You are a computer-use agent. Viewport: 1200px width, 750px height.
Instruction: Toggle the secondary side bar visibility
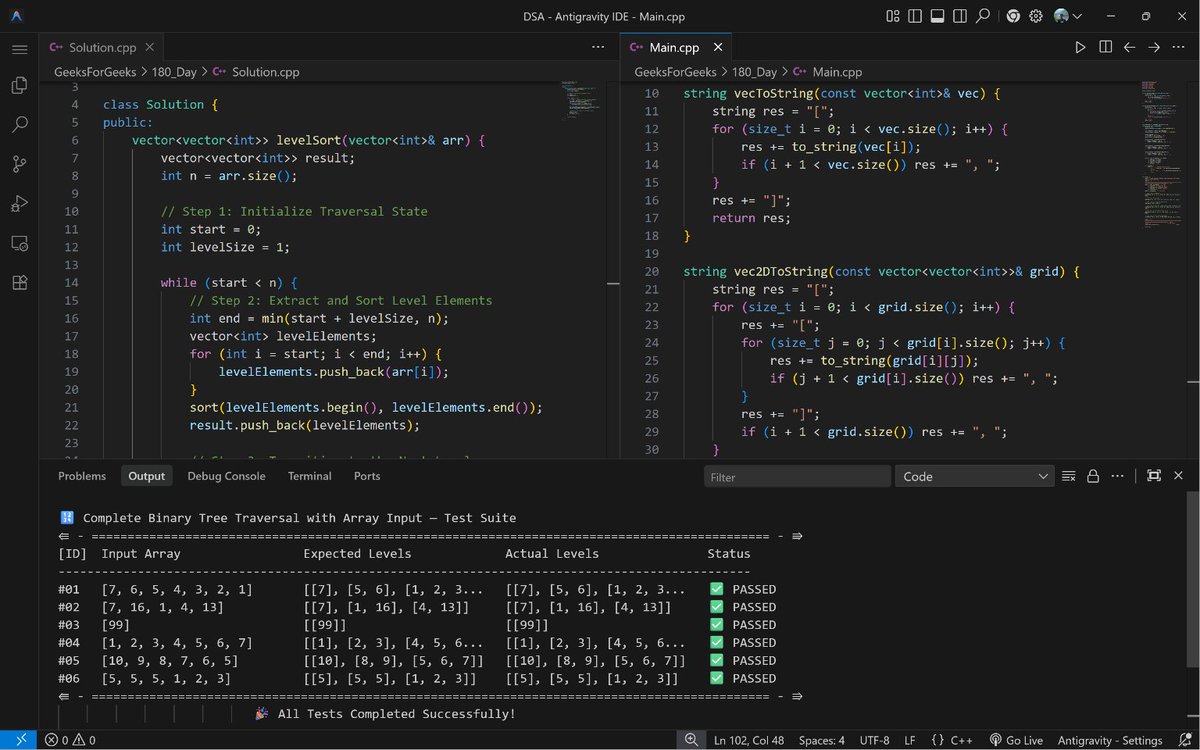[x=960, y=16]
